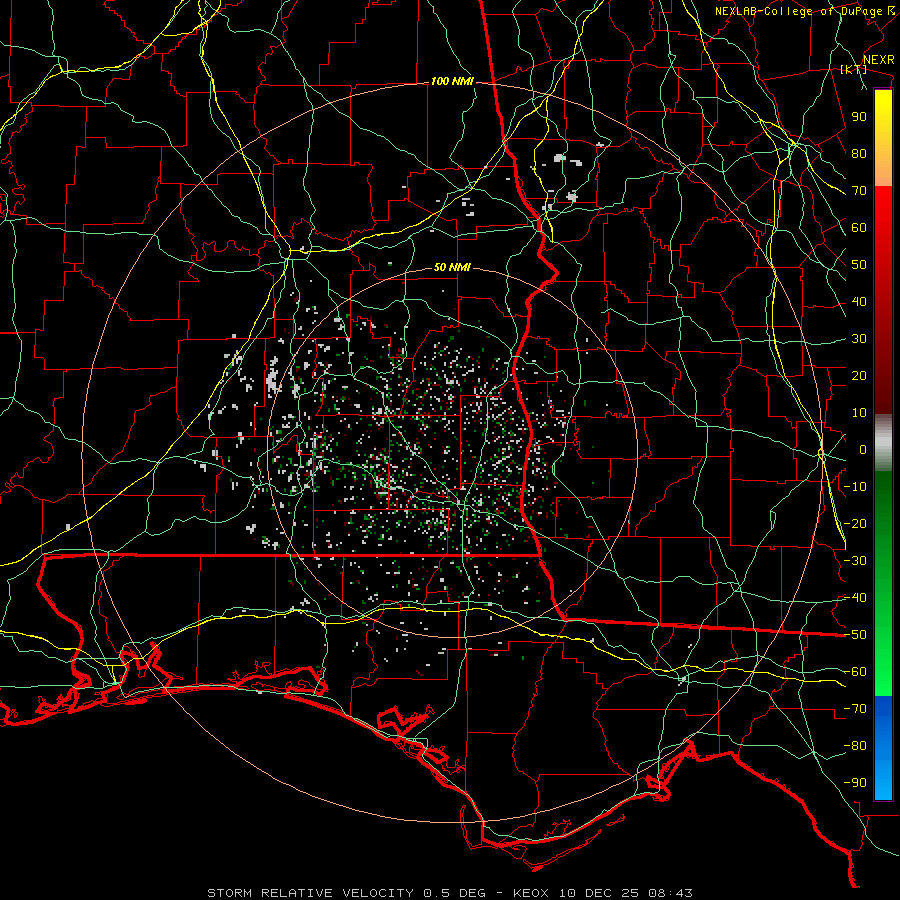The height and width of the screenshot is (900, 900).
Task: Click the -50 knot scale label
Action: tap(855, 635)
